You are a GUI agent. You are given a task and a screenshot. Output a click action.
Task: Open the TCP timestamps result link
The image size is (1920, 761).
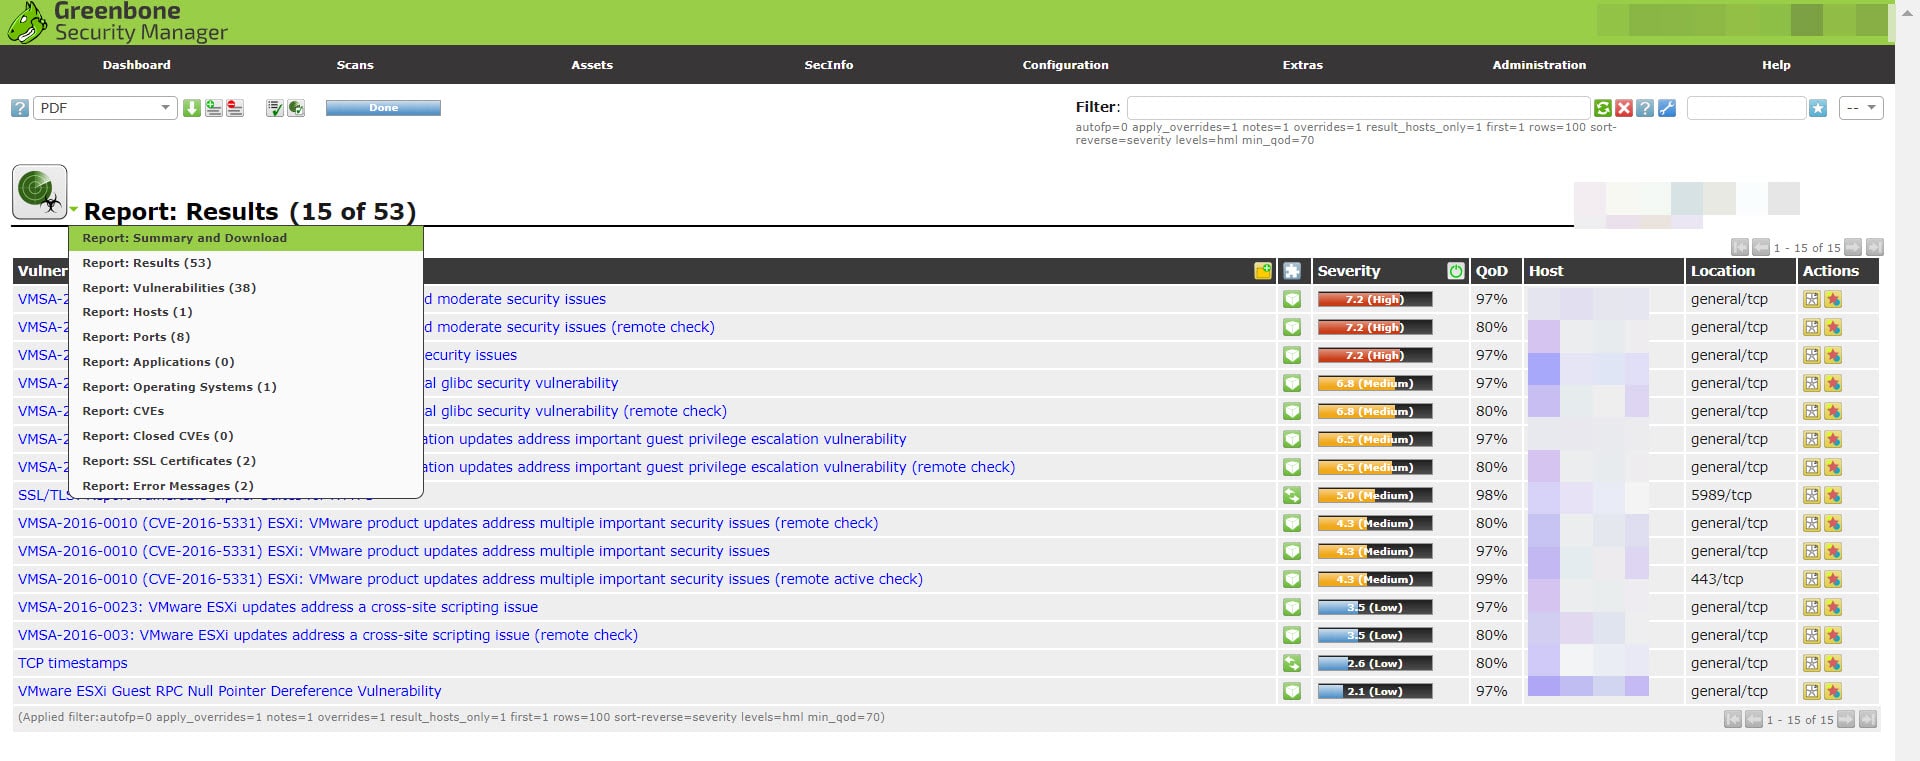pyautogui.click(x=73, y=663)
